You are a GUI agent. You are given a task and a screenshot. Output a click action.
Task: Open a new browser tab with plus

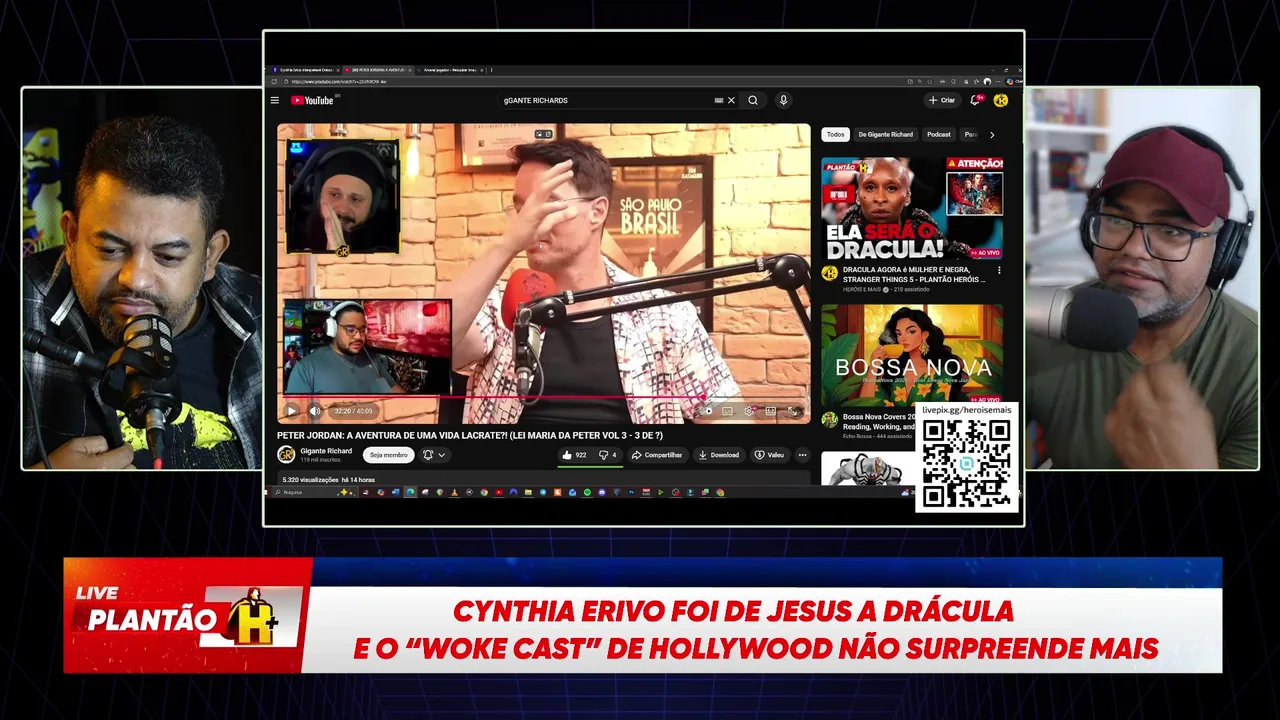click(492, 70)
